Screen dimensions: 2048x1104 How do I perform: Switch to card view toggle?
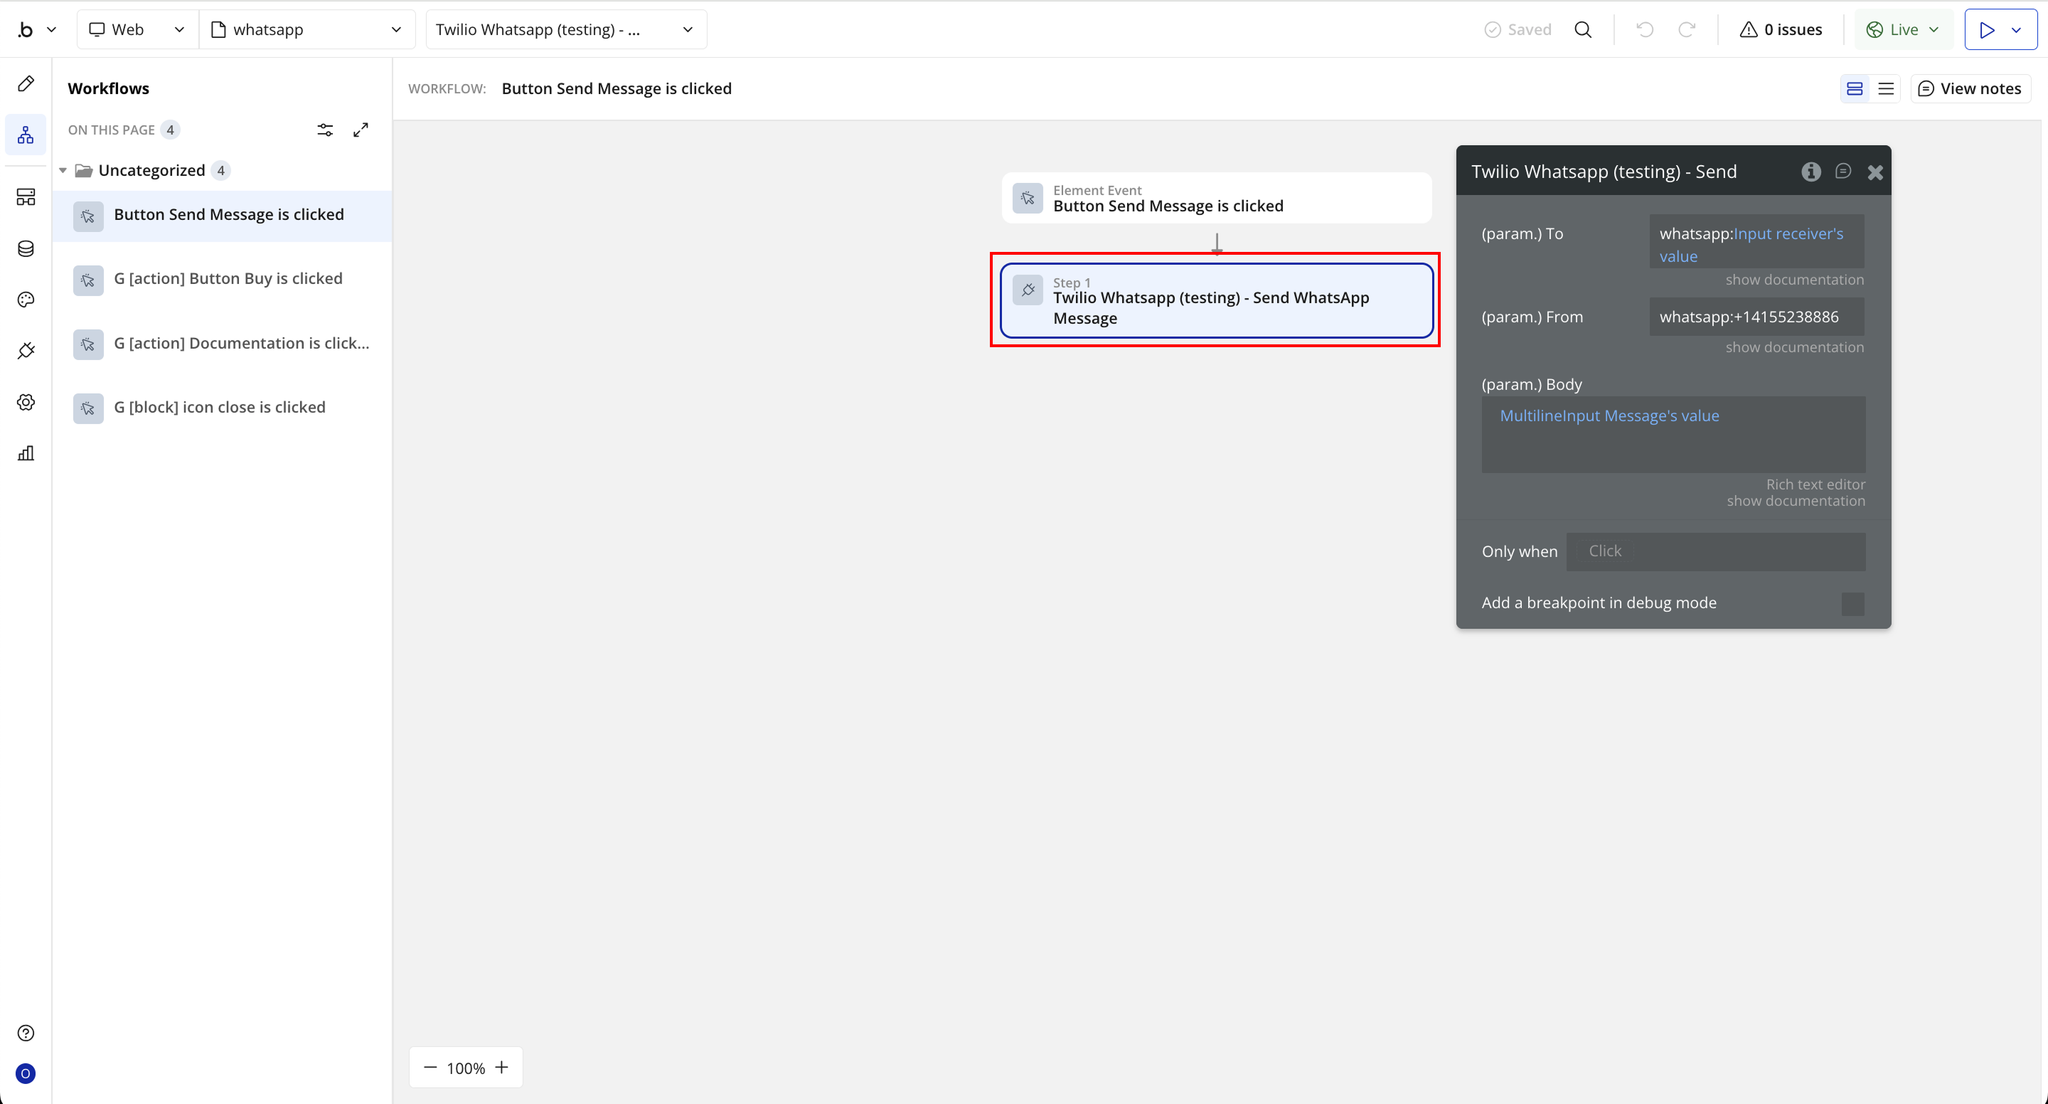click(x=1855, y=89)
